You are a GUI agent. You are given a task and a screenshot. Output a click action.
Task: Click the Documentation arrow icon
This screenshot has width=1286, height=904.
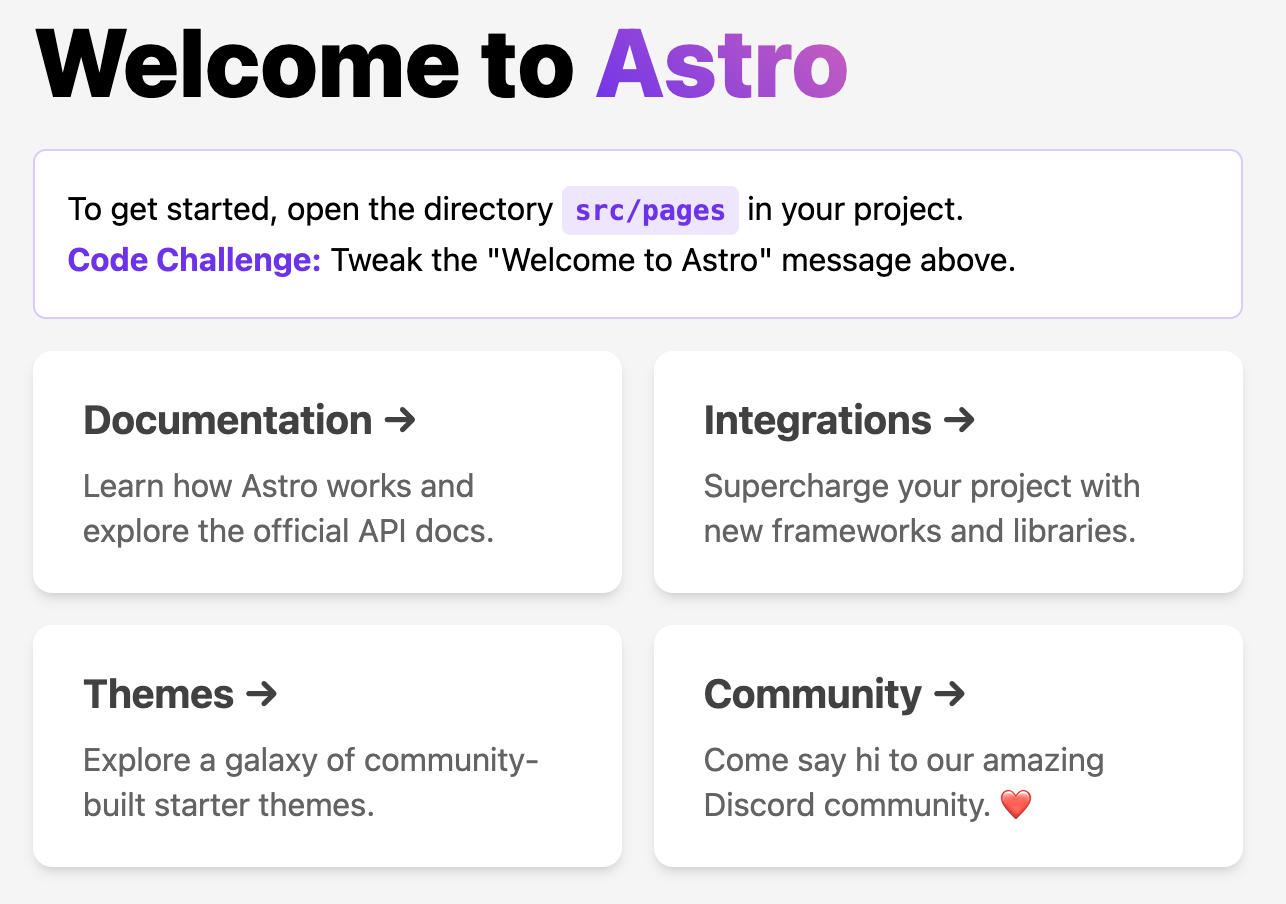(400, 420)
